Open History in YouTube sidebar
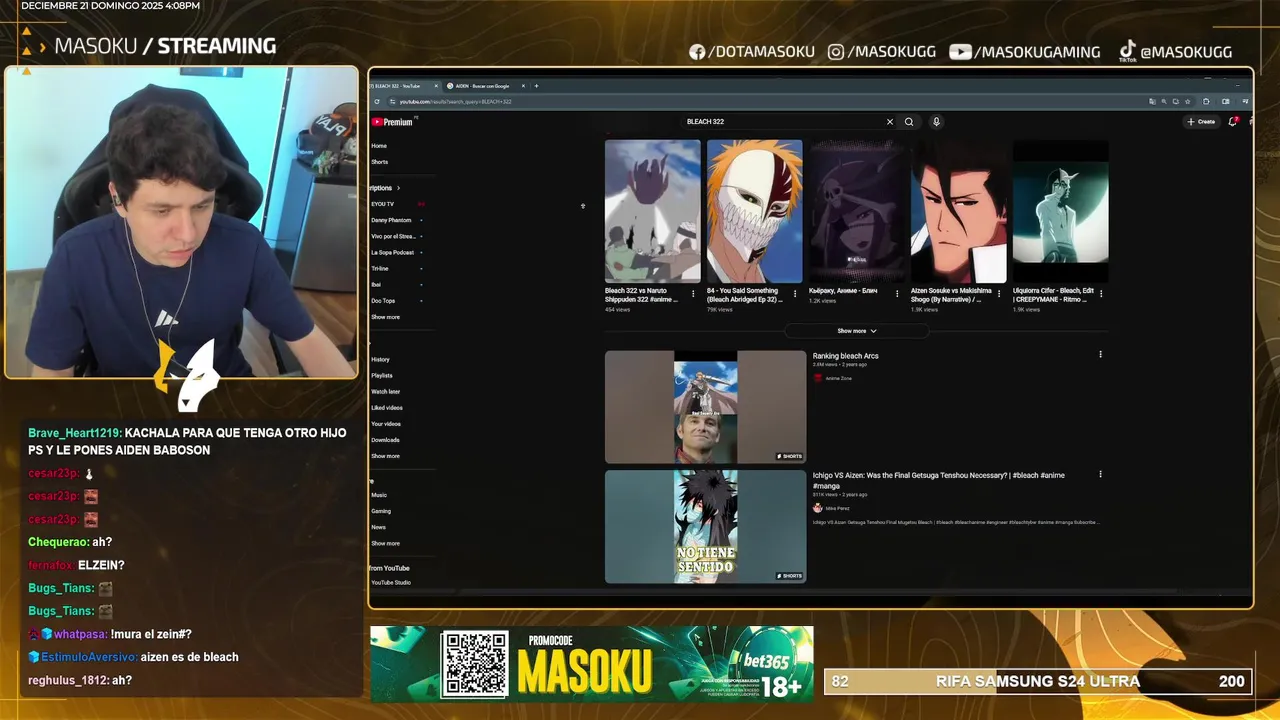The image size is (1280, 720). point(380,359)
